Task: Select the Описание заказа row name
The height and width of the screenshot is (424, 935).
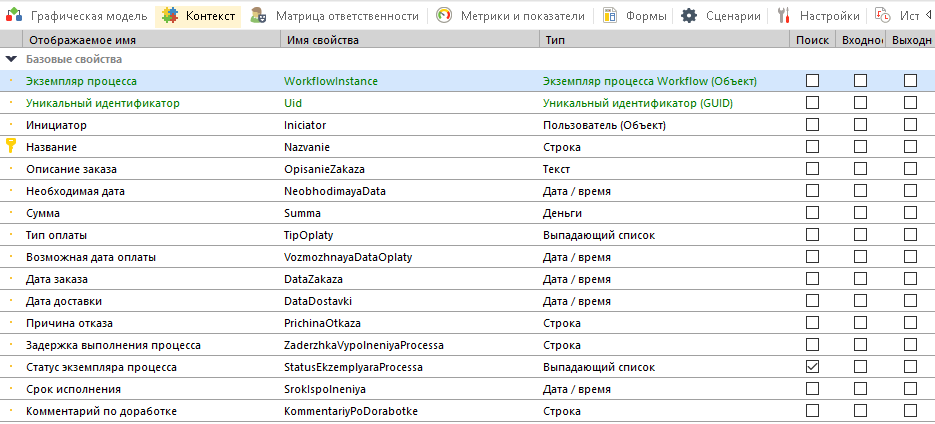Action: coord(71,169)
